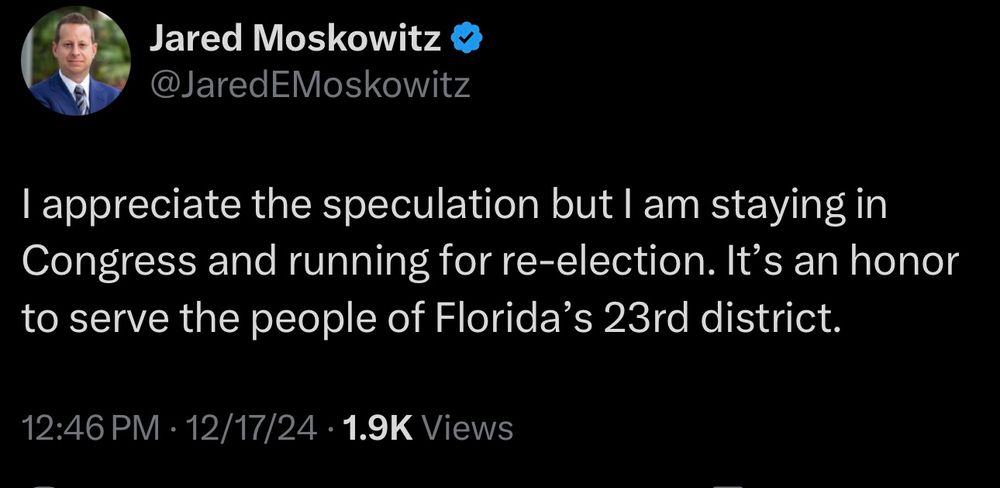The width and height of the screenshot is (1000, 488).
Task: Click the Views label
Action: pos(468,429)
